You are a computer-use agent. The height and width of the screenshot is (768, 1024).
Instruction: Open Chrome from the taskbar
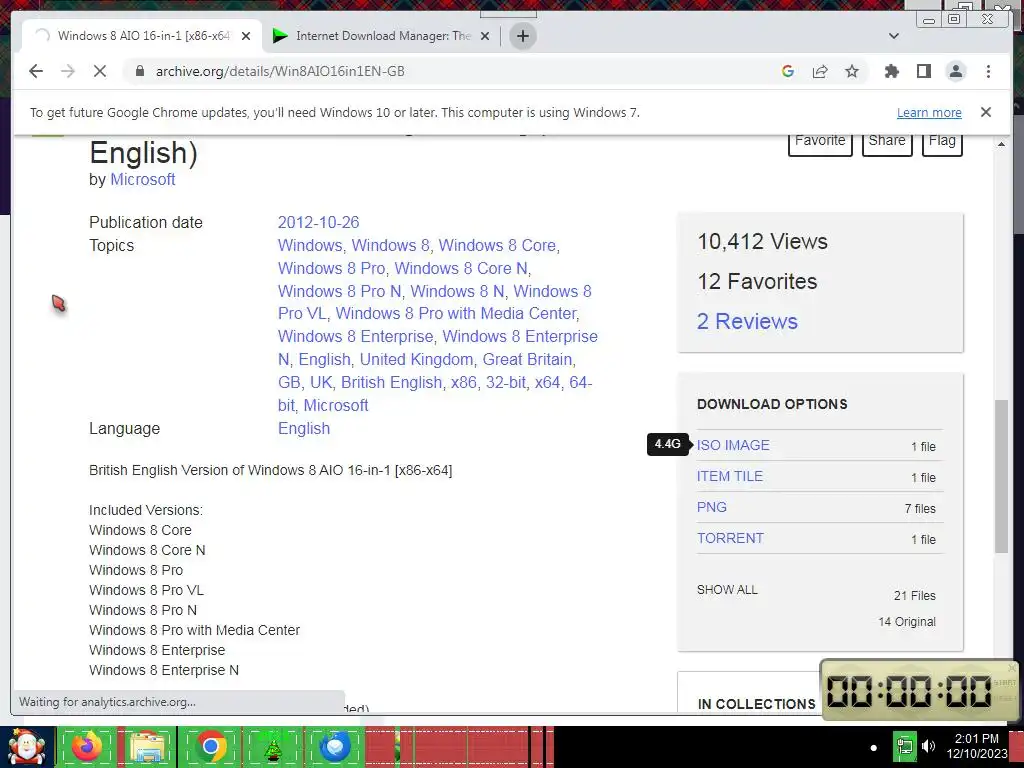[210, 747]
